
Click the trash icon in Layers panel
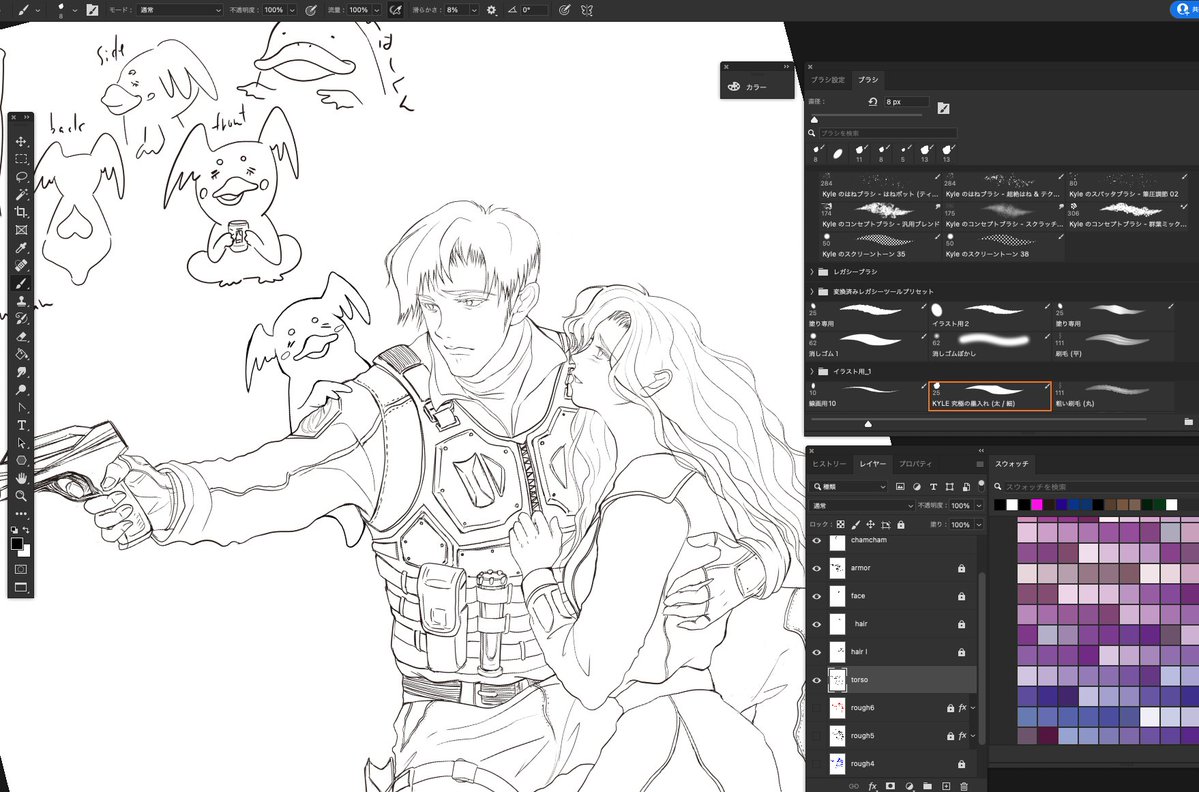click(963, 786)
